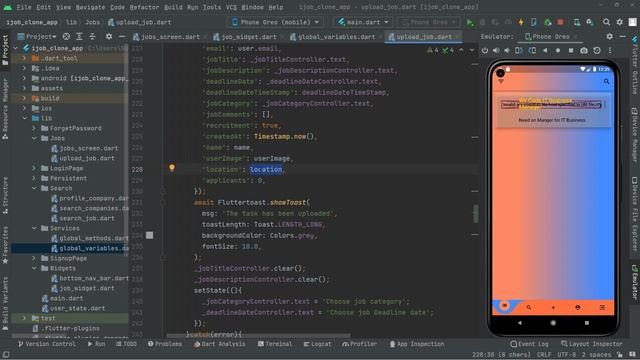640x360 pixels.
Task: Tap profile icon in phone bottom navigation
Action: (578, 307)
